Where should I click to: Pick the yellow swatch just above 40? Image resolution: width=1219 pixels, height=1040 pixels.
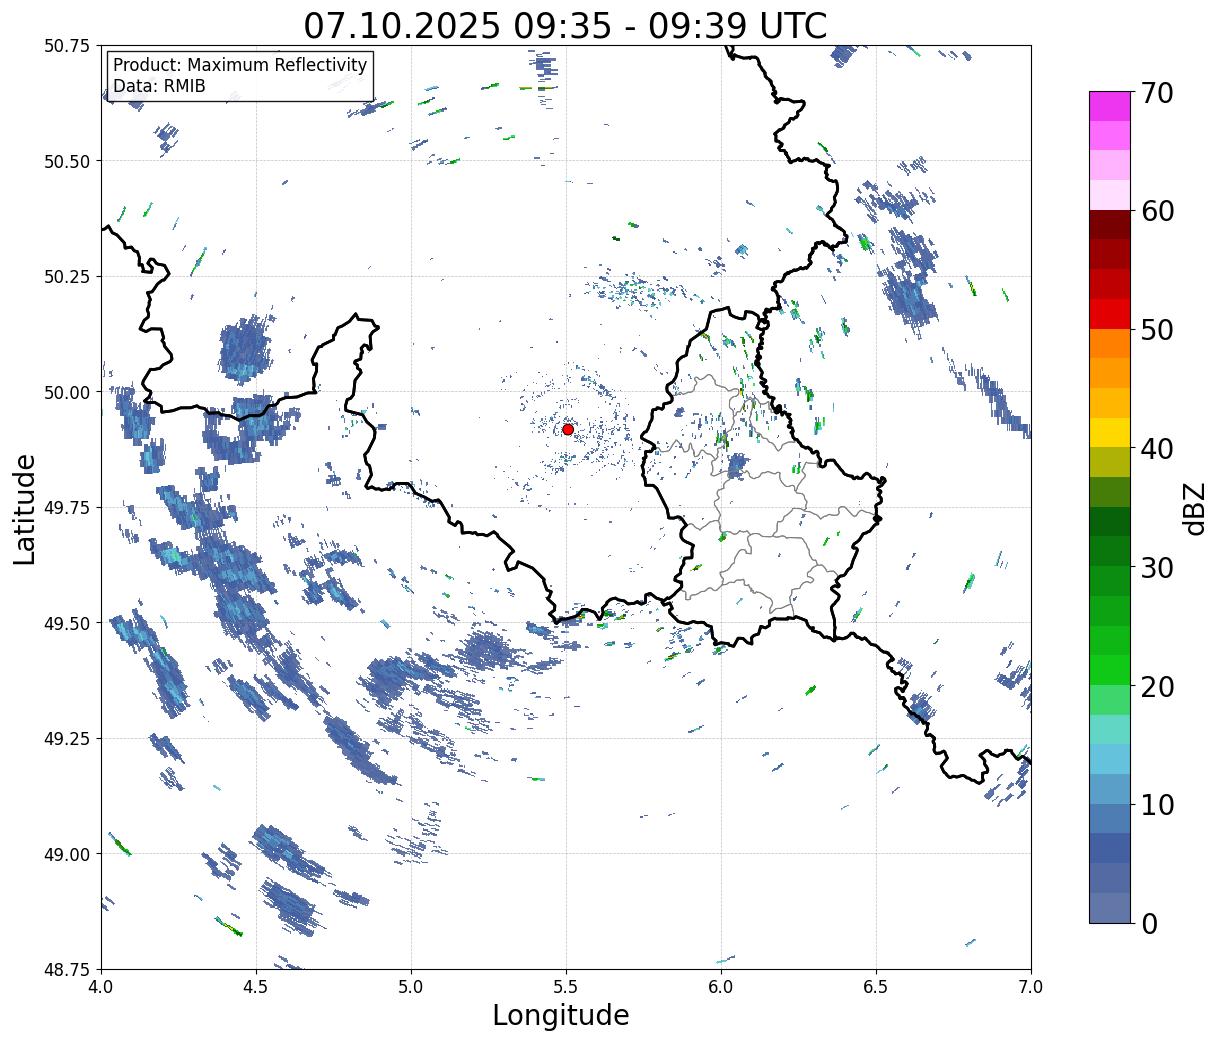1110,432
